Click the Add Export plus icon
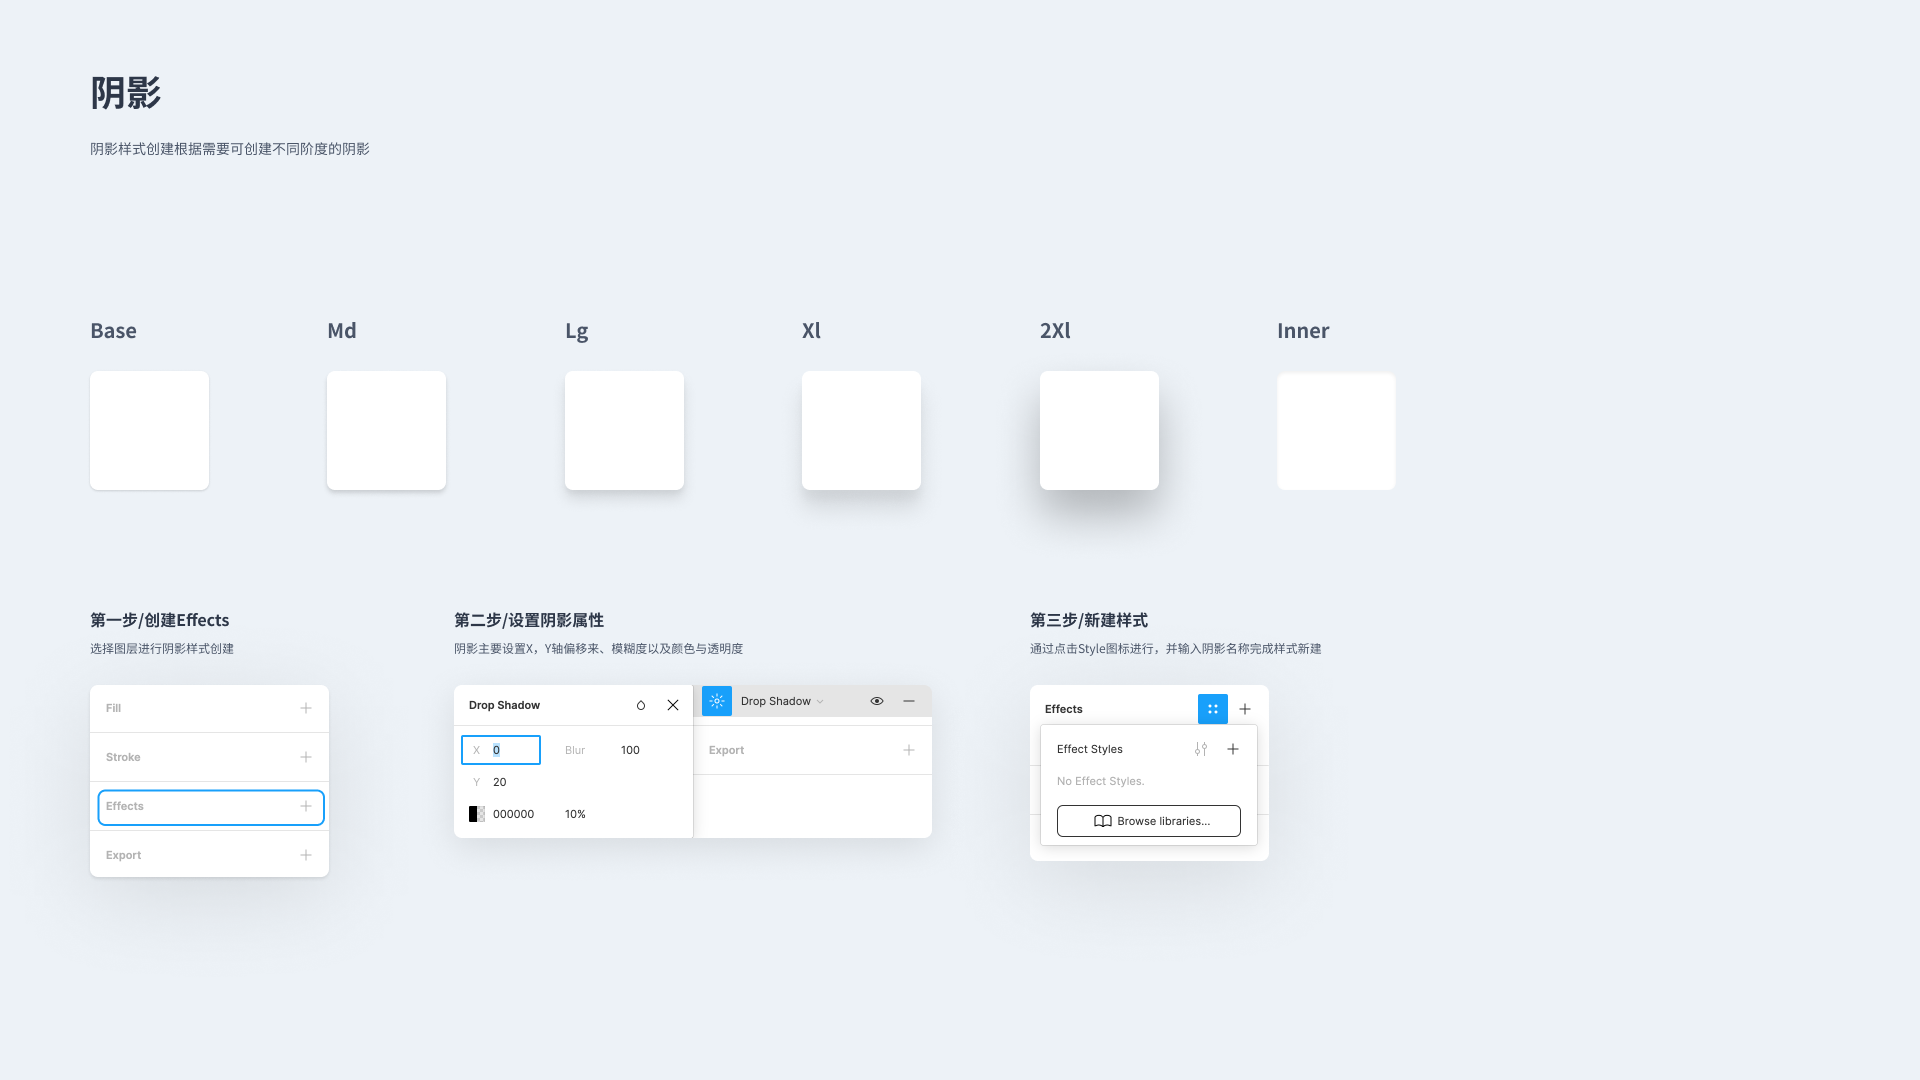 pyautogui.click(x=305, y=855)
